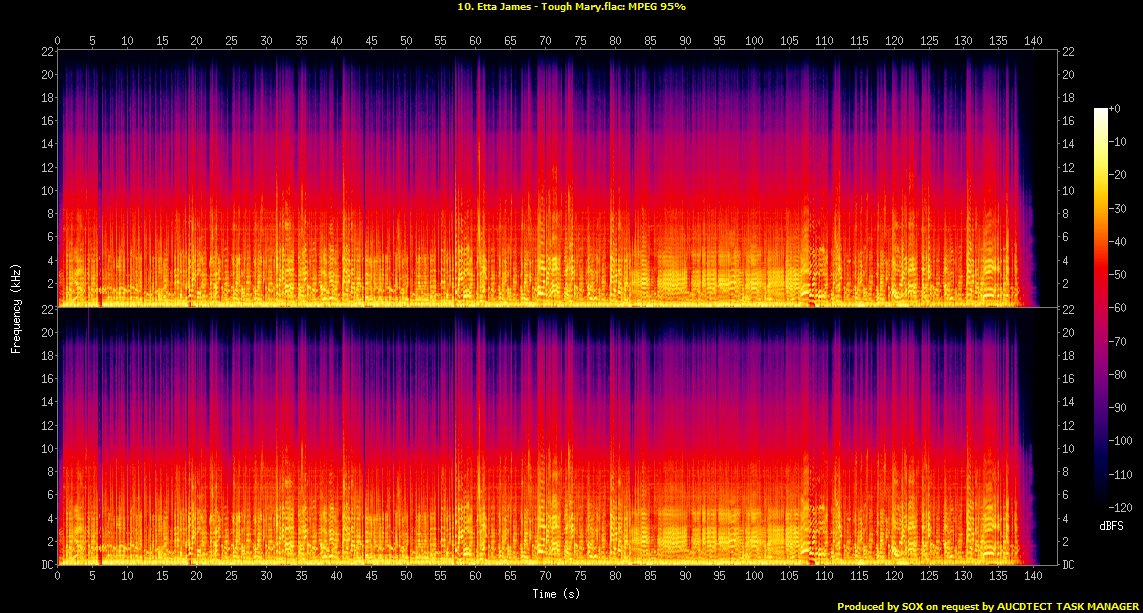Click the 35 second marker on the top time axis
The image size is (1143, 613).
tap(301, 41)
